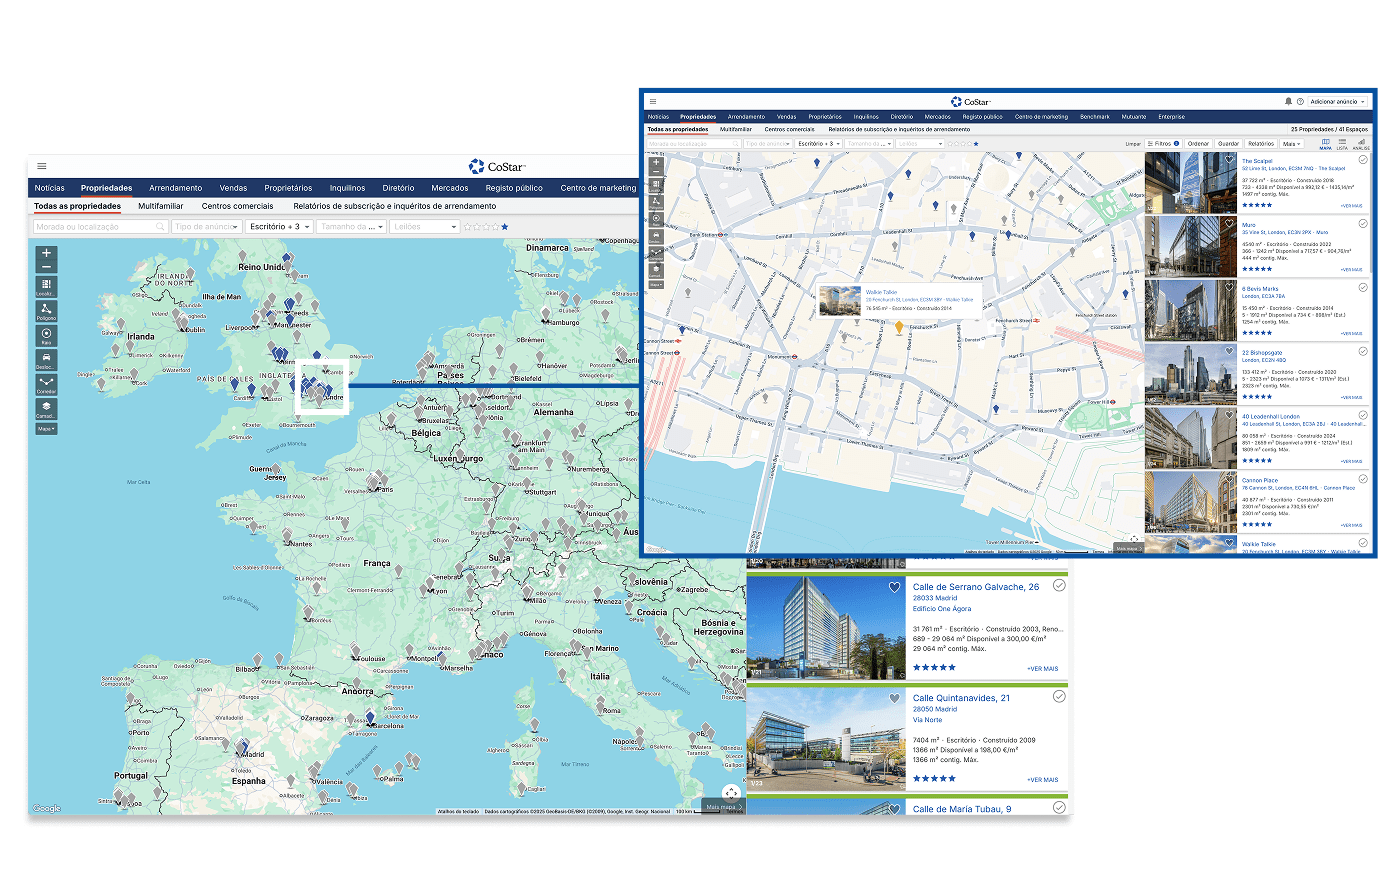Switch to Lista view icon
Image resolution: width=1400 pixels, height=894 pixels.
[x=1343, y=144]
